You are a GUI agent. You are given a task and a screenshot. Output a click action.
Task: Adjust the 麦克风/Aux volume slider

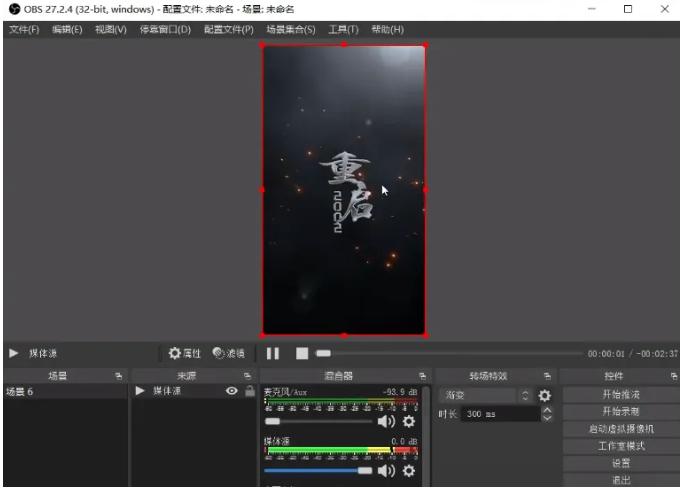(318, 421)
